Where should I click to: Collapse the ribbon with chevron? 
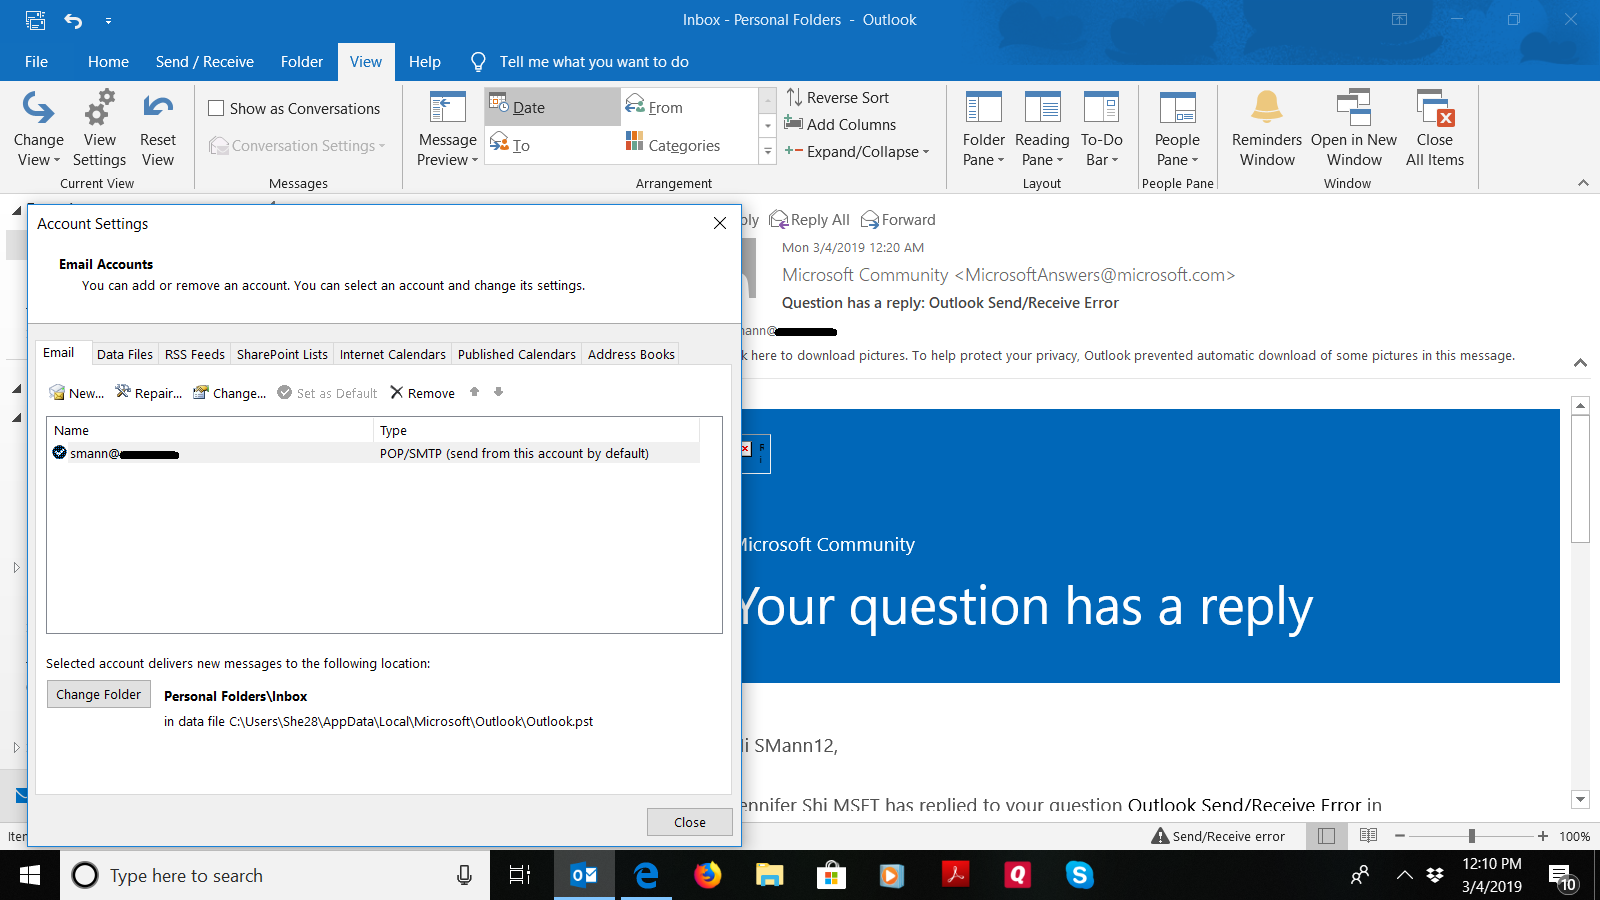tap(1583, 183)
